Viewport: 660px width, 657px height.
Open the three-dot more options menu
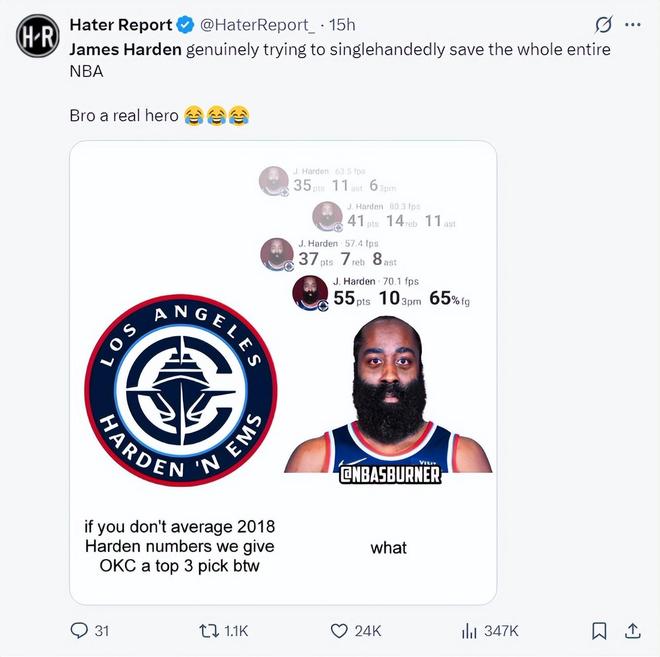(633, 25)
